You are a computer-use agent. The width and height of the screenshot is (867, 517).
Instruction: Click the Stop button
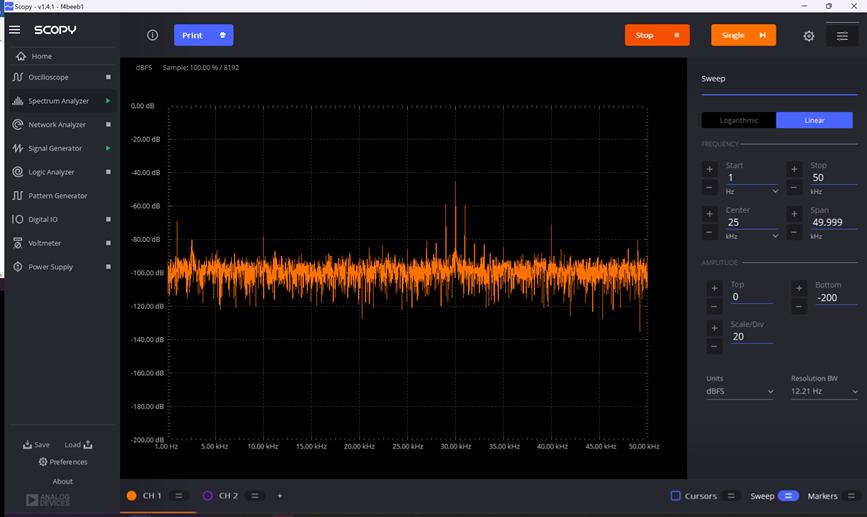(657, 35)
